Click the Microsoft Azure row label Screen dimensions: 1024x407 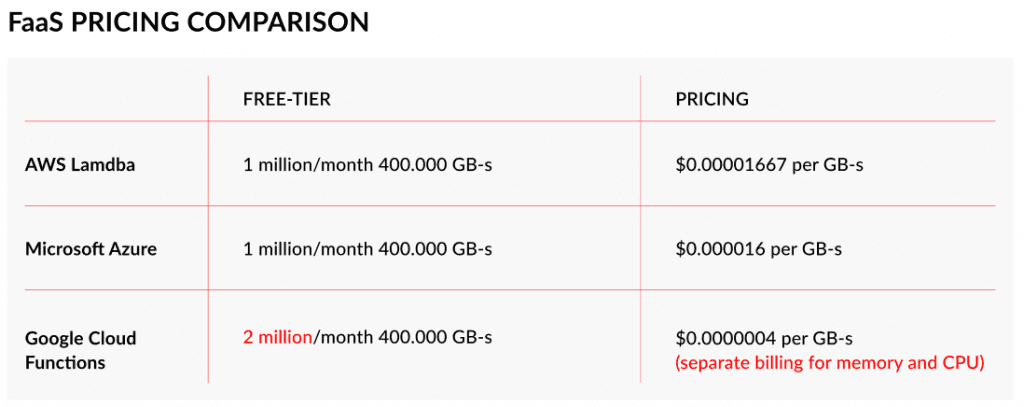pos(90,249)
